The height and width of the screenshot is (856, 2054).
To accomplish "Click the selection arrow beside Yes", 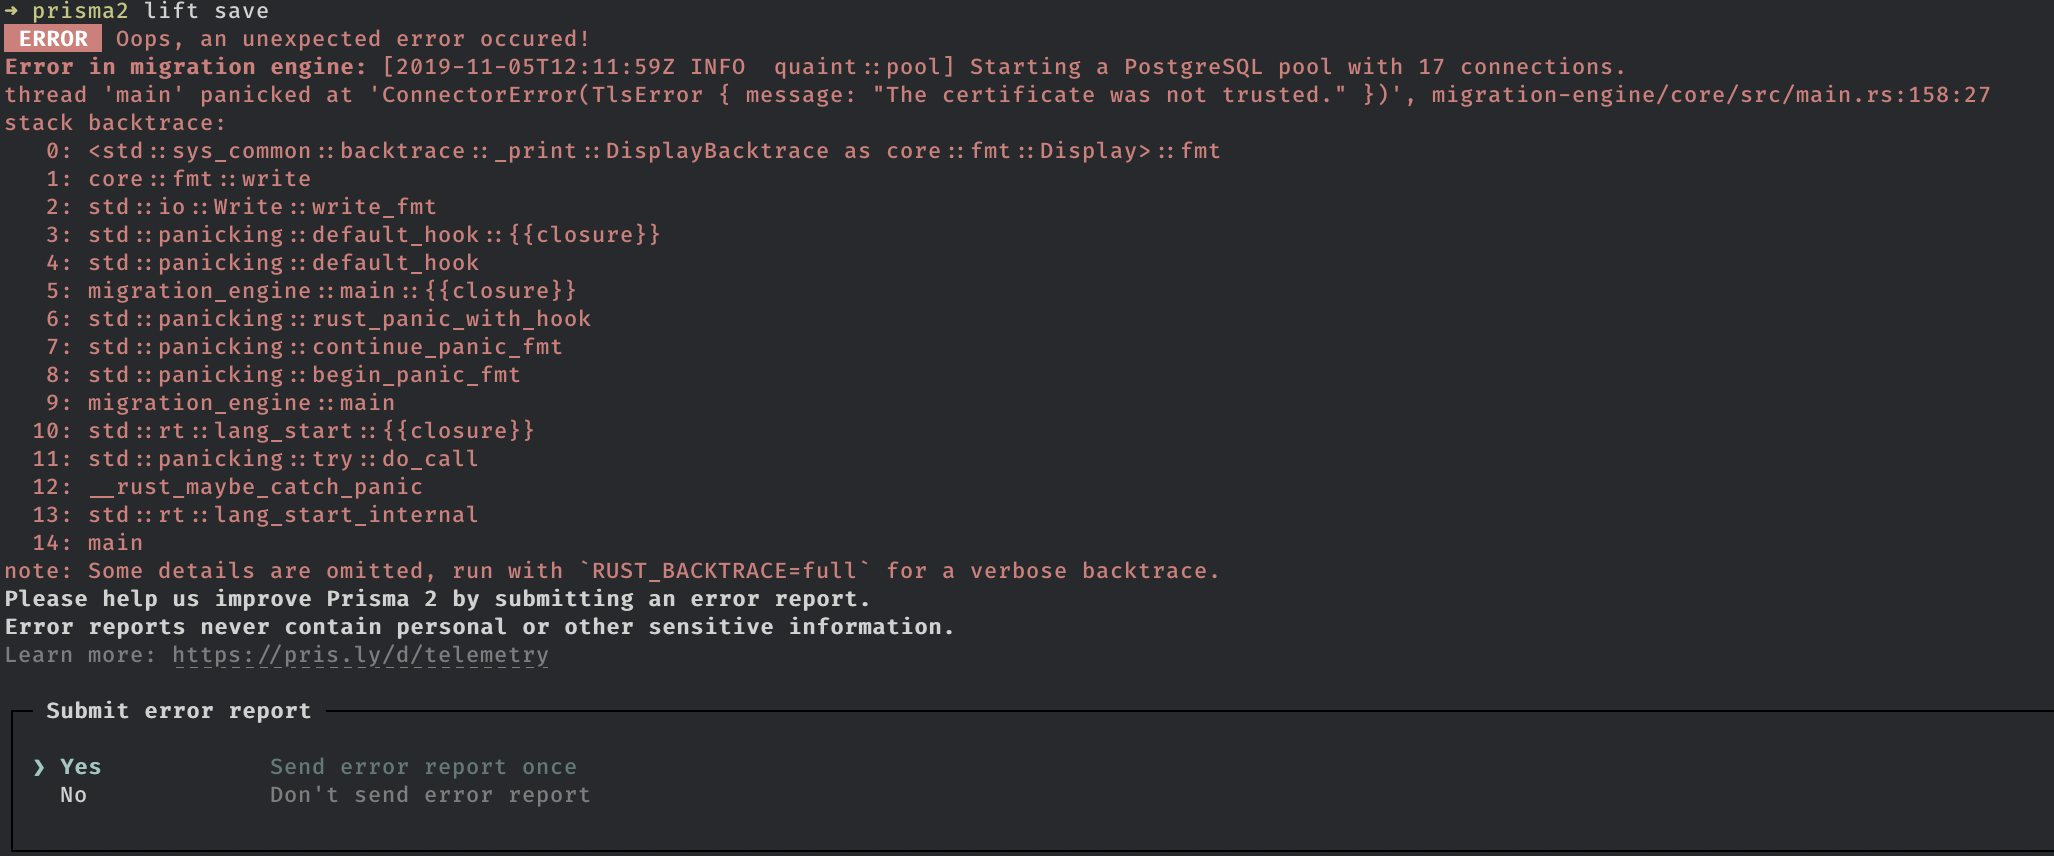I will coord(39,767).
